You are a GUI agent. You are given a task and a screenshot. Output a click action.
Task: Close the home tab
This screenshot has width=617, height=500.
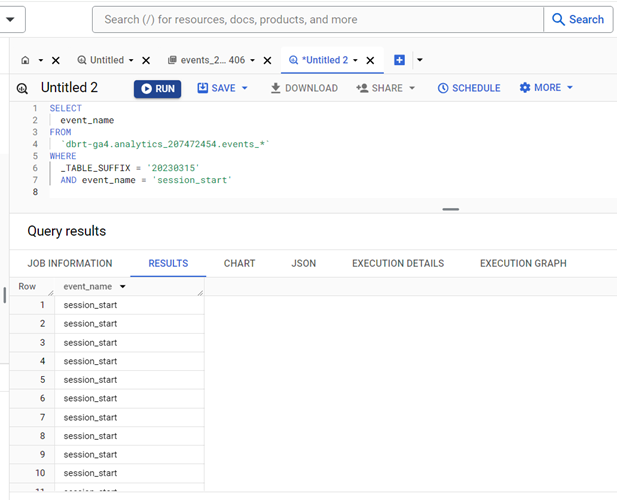click(56, 60)
